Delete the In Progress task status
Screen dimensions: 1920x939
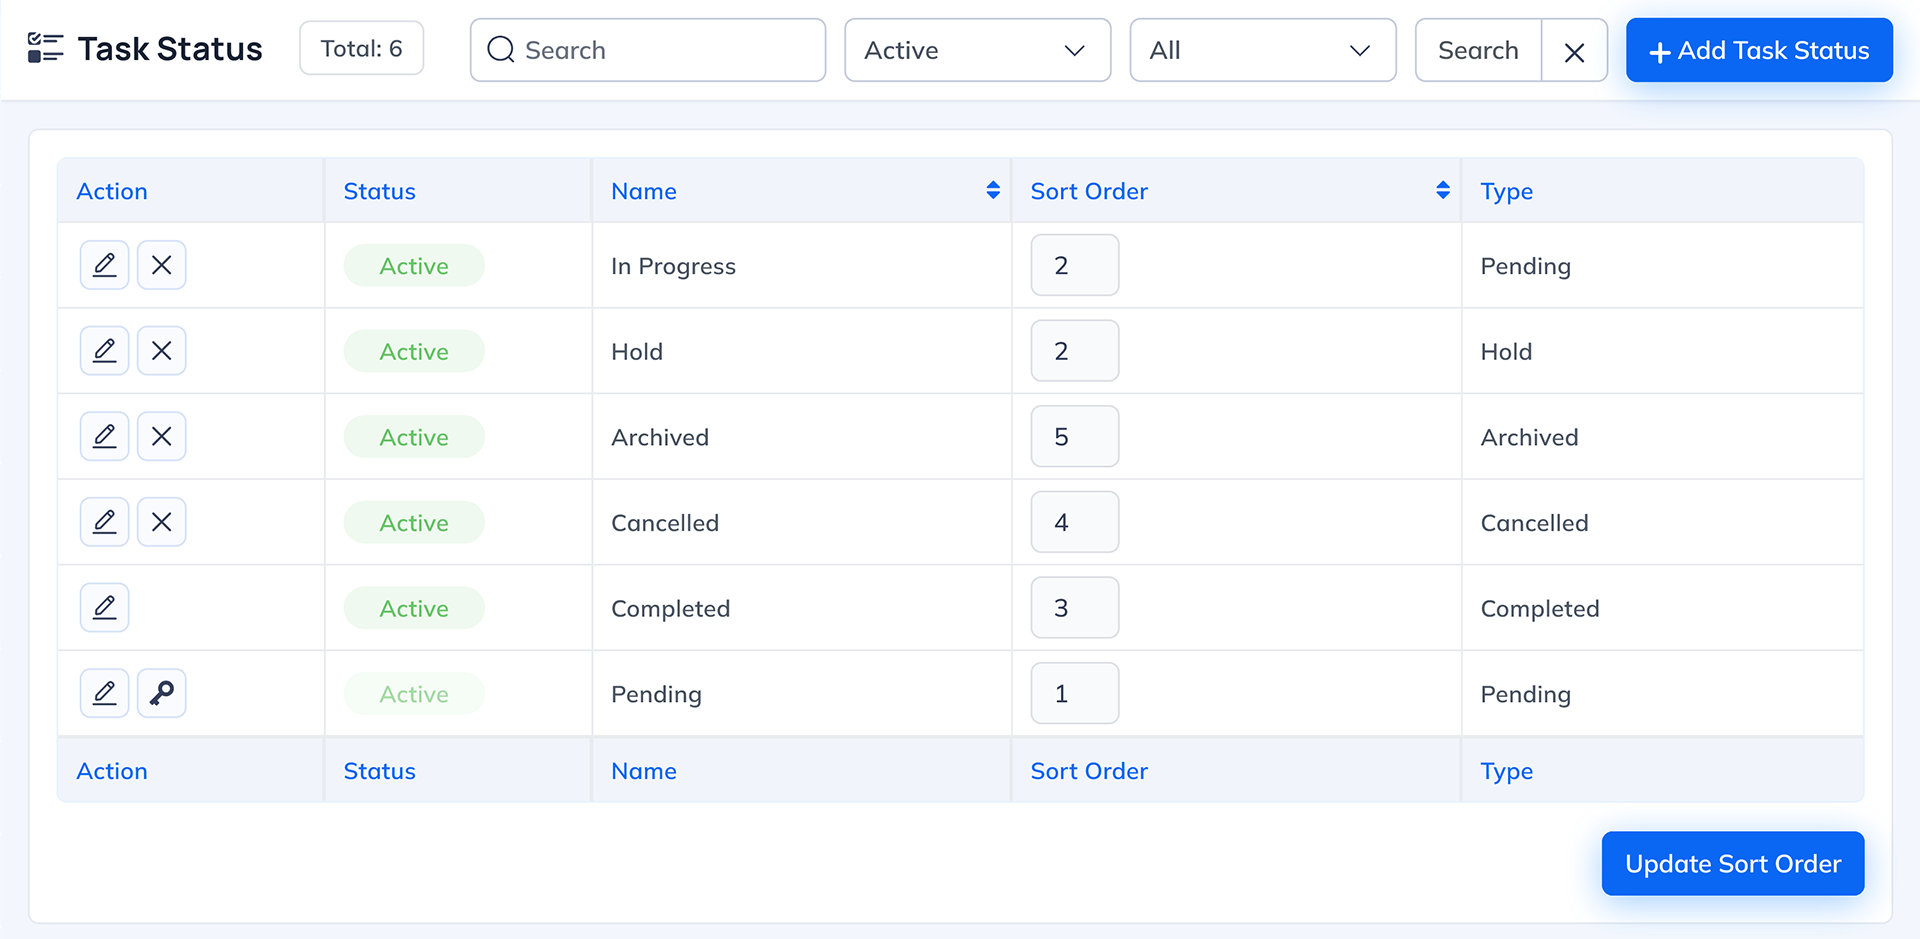(161, 265)
